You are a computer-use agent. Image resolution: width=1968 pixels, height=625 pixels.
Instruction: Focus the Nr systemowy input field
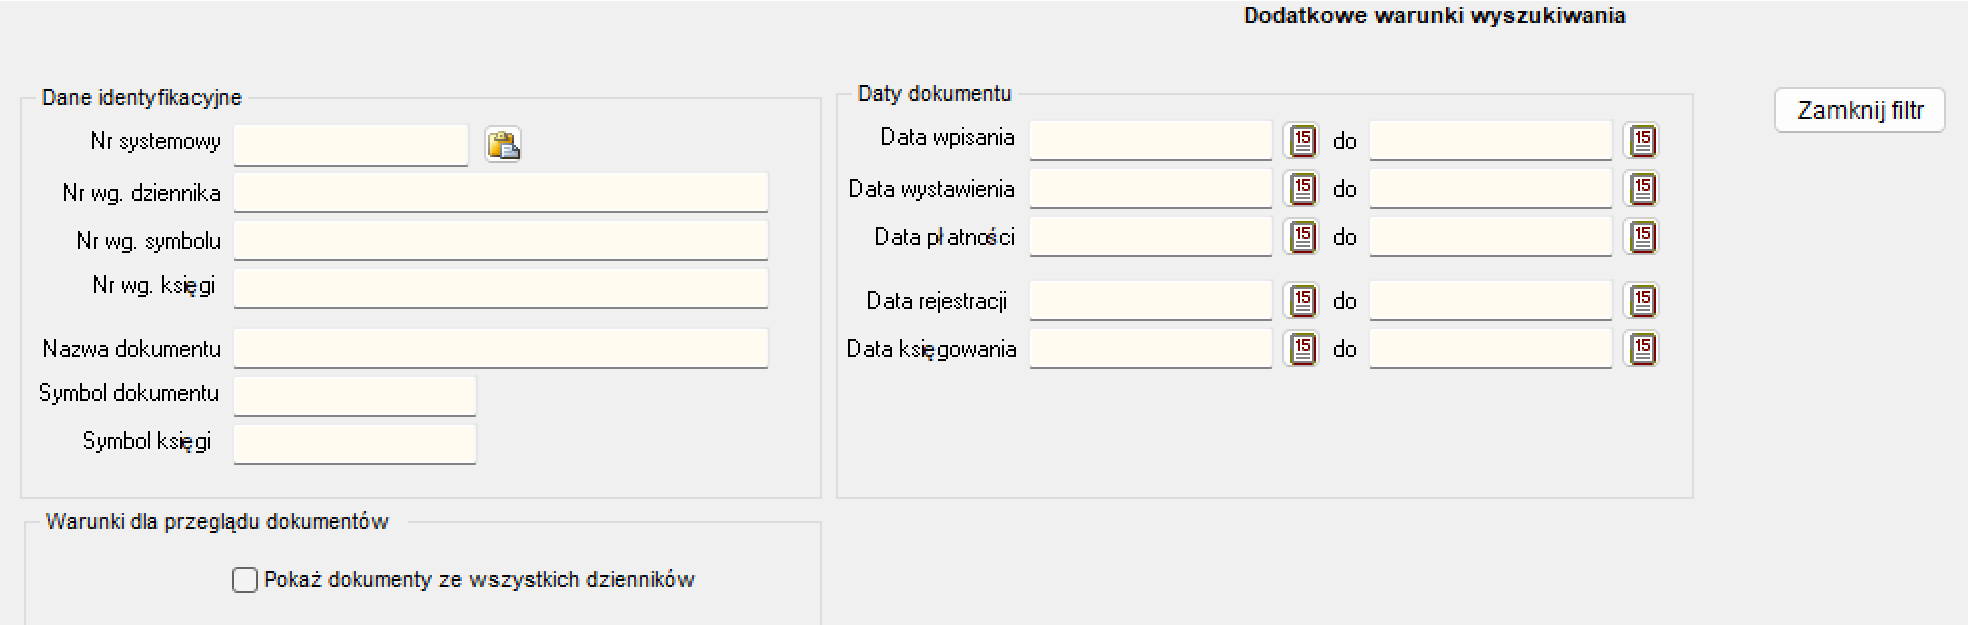351,145
